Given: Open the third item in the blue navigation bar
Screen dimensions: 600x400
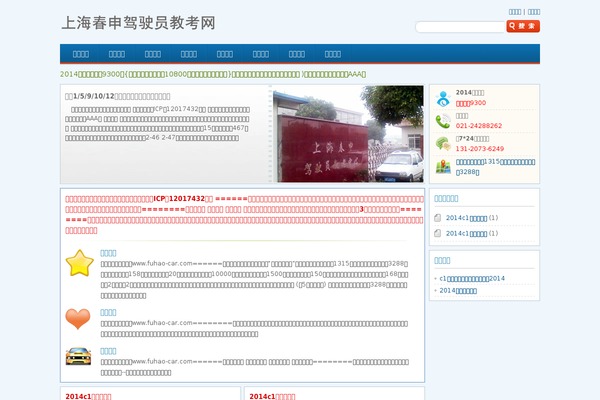Looking at the screenshot, I should click(x=153, y=54).
